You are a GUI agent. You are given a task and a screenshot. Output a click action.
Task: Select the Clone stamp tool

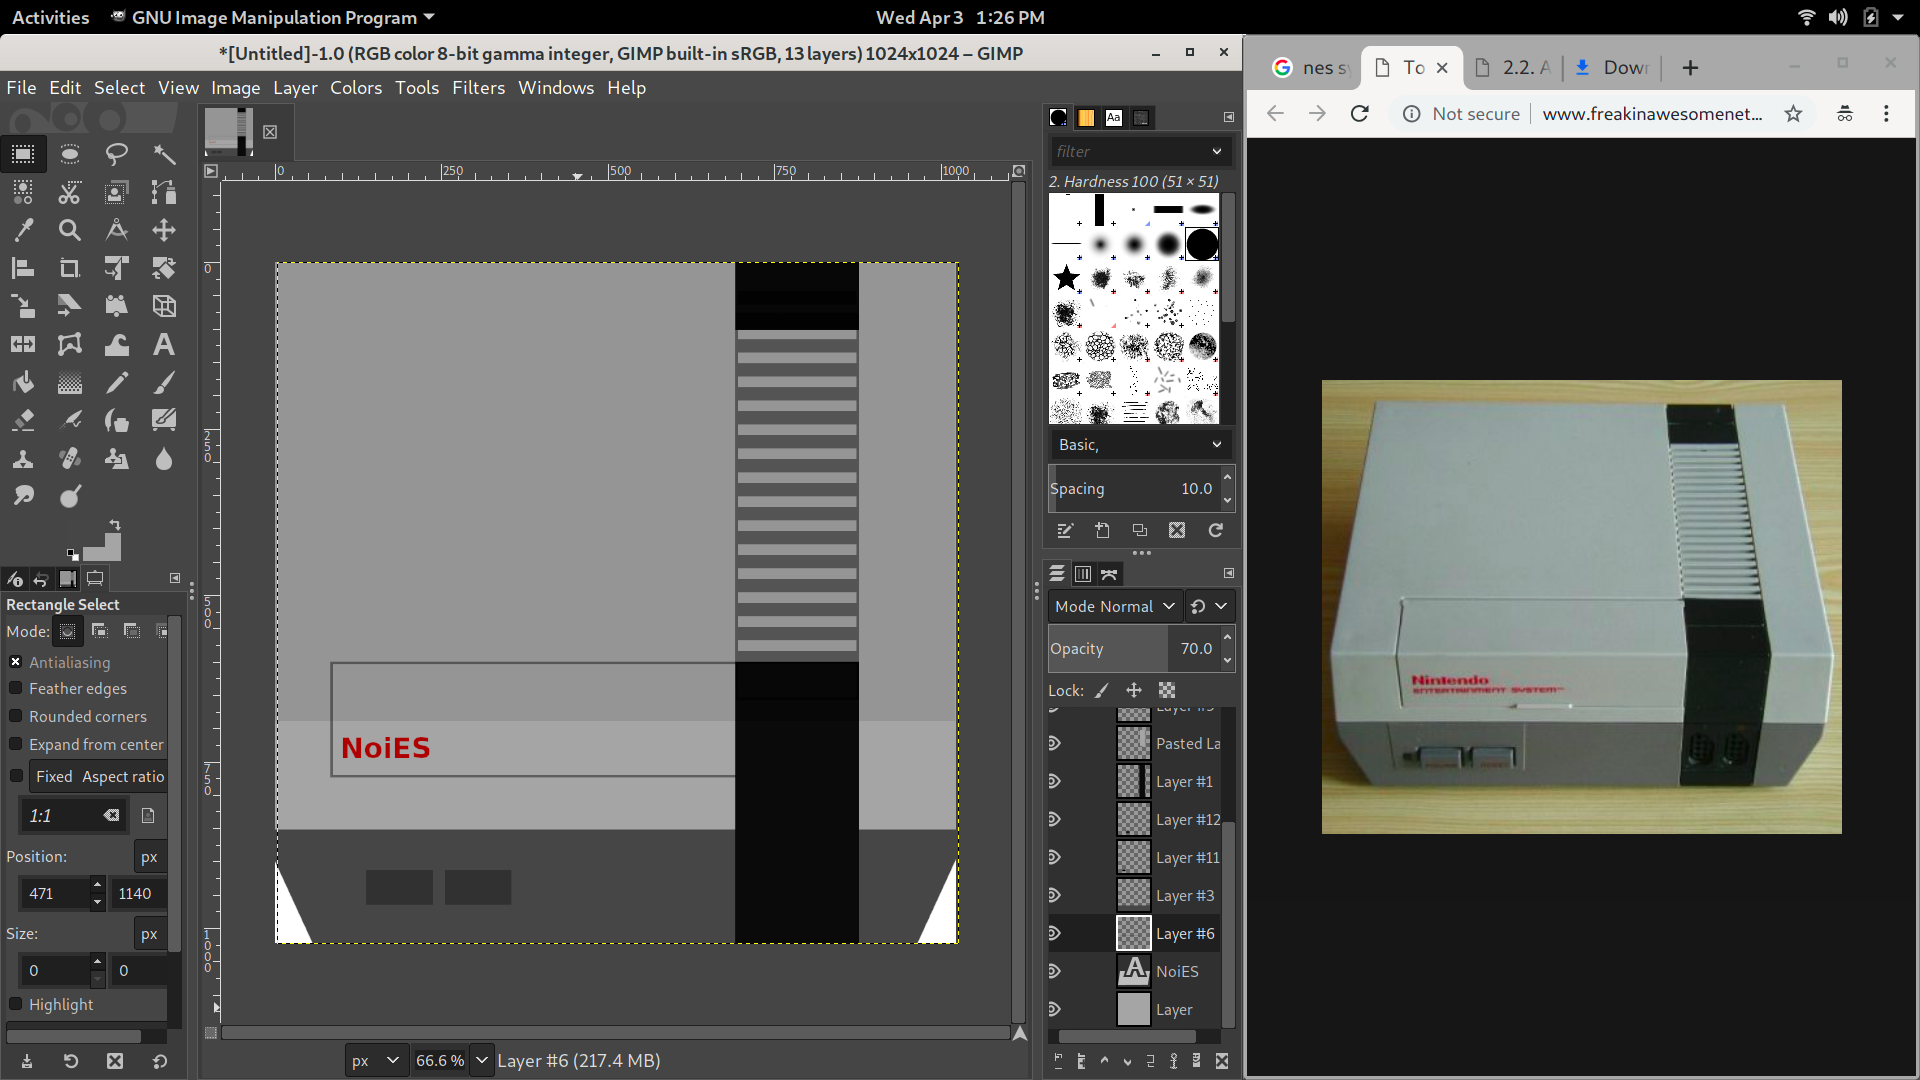(23, 458)
